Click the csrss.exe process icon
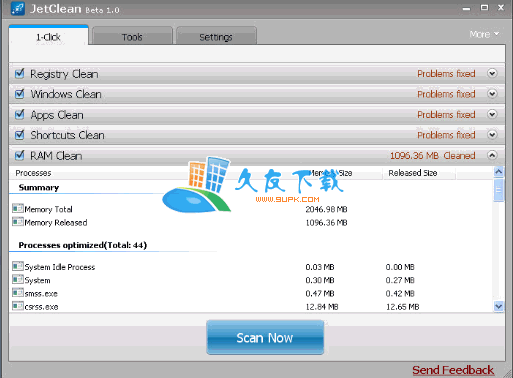513x378 pixels. [x=18, y=306]
